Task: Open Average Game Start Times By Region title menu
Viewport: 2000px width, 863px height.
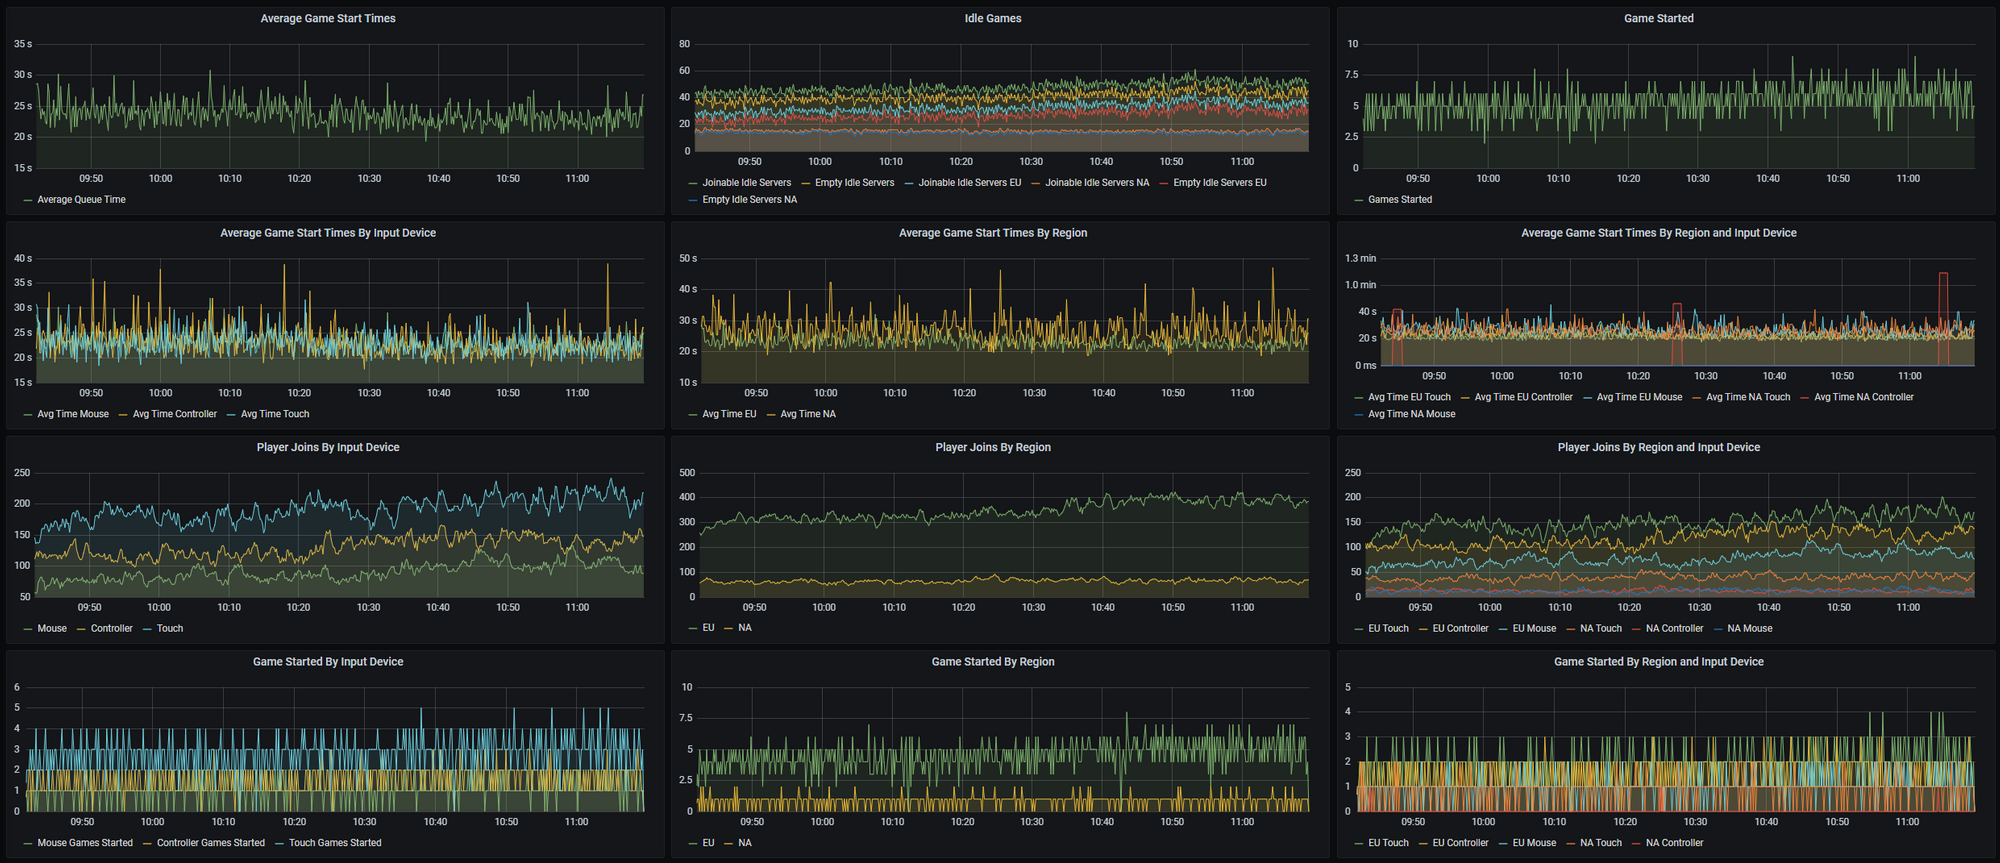Action: coord(993,233)
